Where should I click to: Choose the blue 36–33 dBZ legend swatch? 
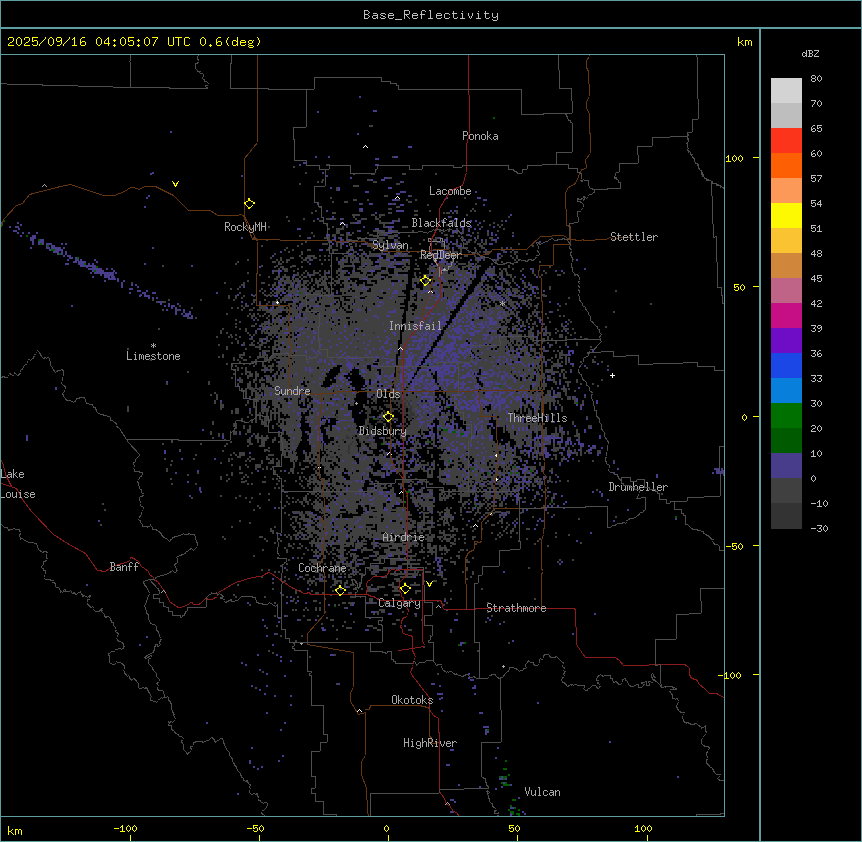coord(786,365)
